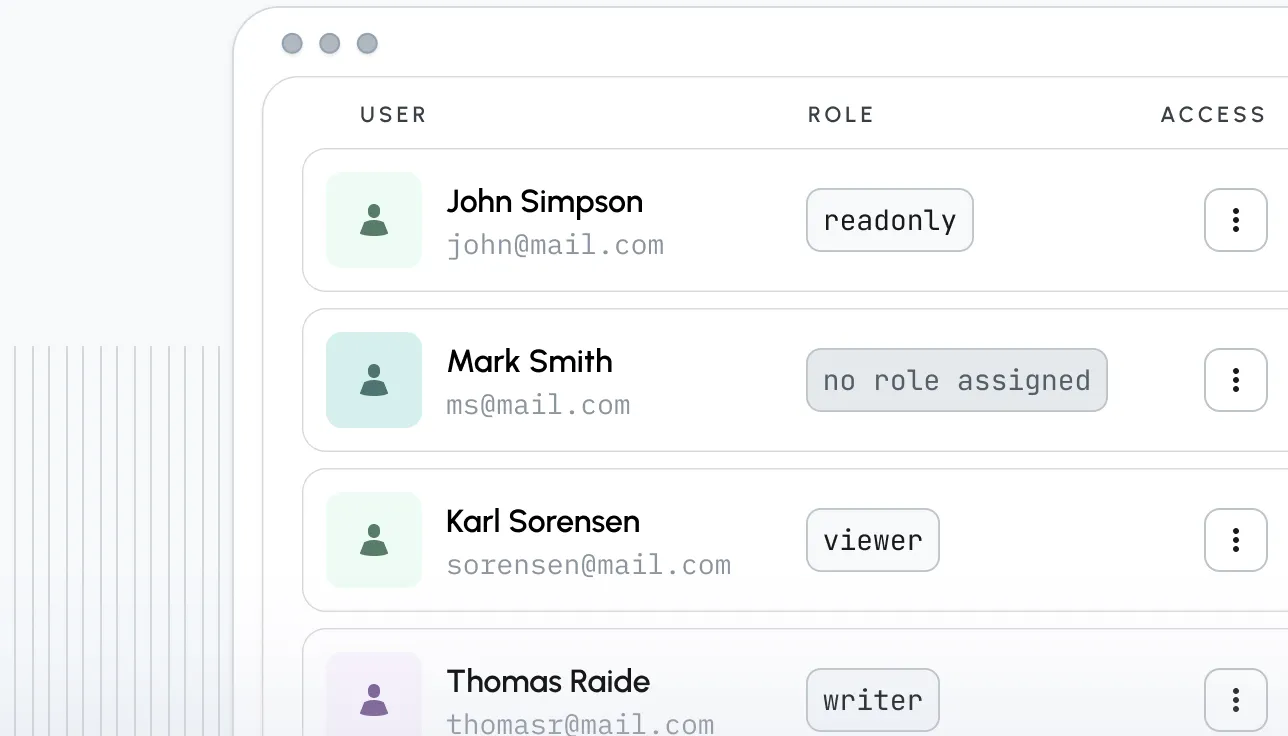Sort by the ACCESS column header
This screenshot has height=736, width=1288.
point(1213,115)
